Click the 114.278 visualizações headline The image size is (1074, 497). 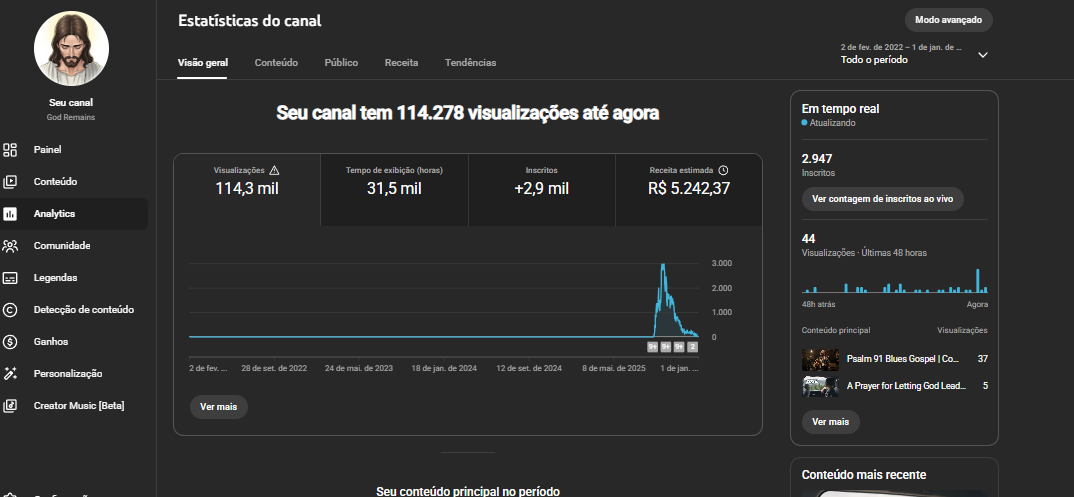[468, 114]
